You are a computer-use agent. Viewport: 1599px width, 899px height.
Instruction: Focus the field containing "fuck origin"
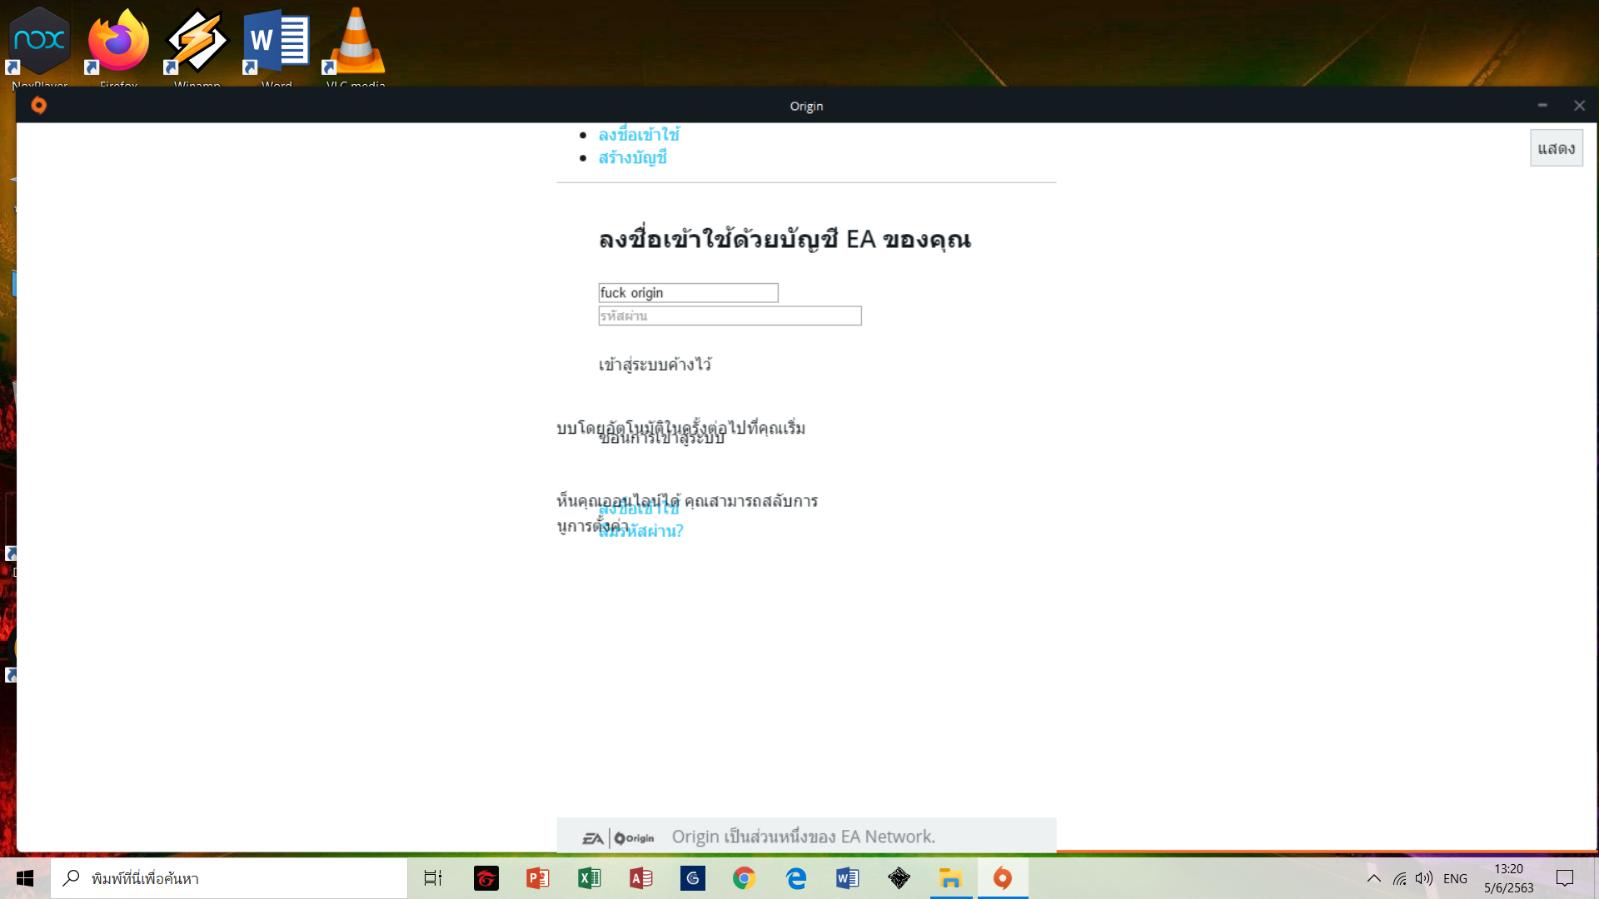[688, 292]
